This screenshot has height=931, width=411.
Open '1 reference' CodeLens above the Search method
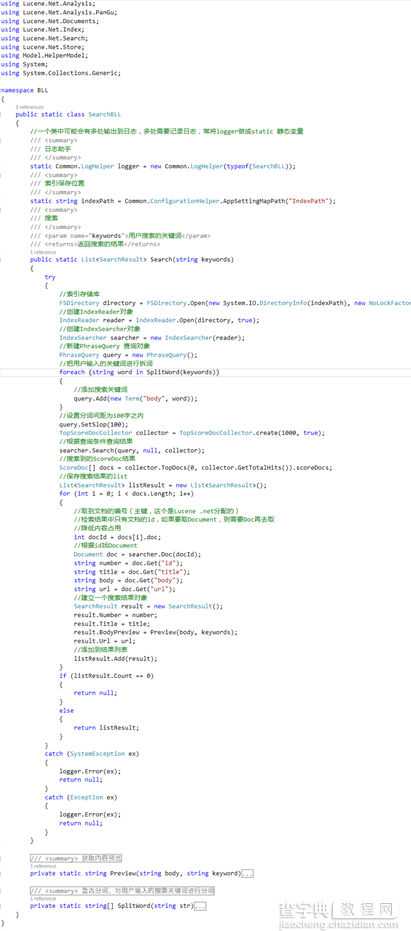[x=43, y=252]
